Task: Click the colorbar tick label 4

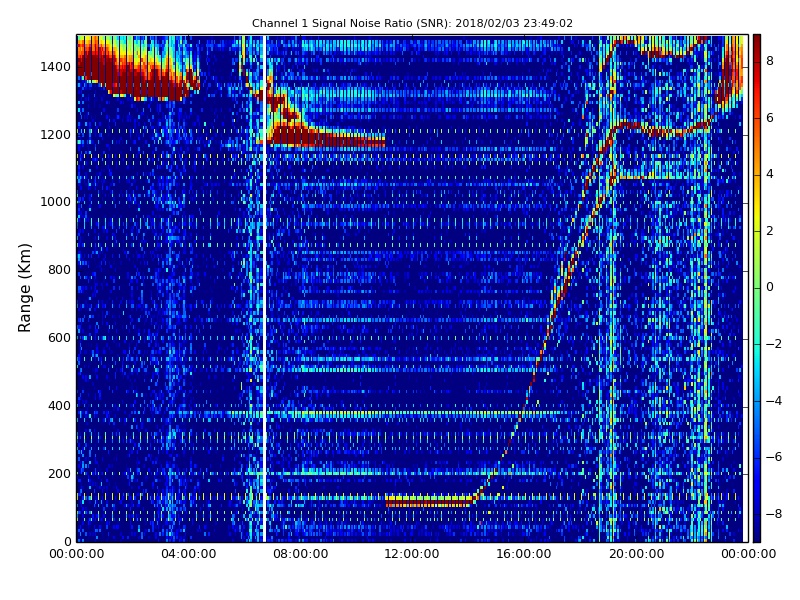Action: (769, 174)
